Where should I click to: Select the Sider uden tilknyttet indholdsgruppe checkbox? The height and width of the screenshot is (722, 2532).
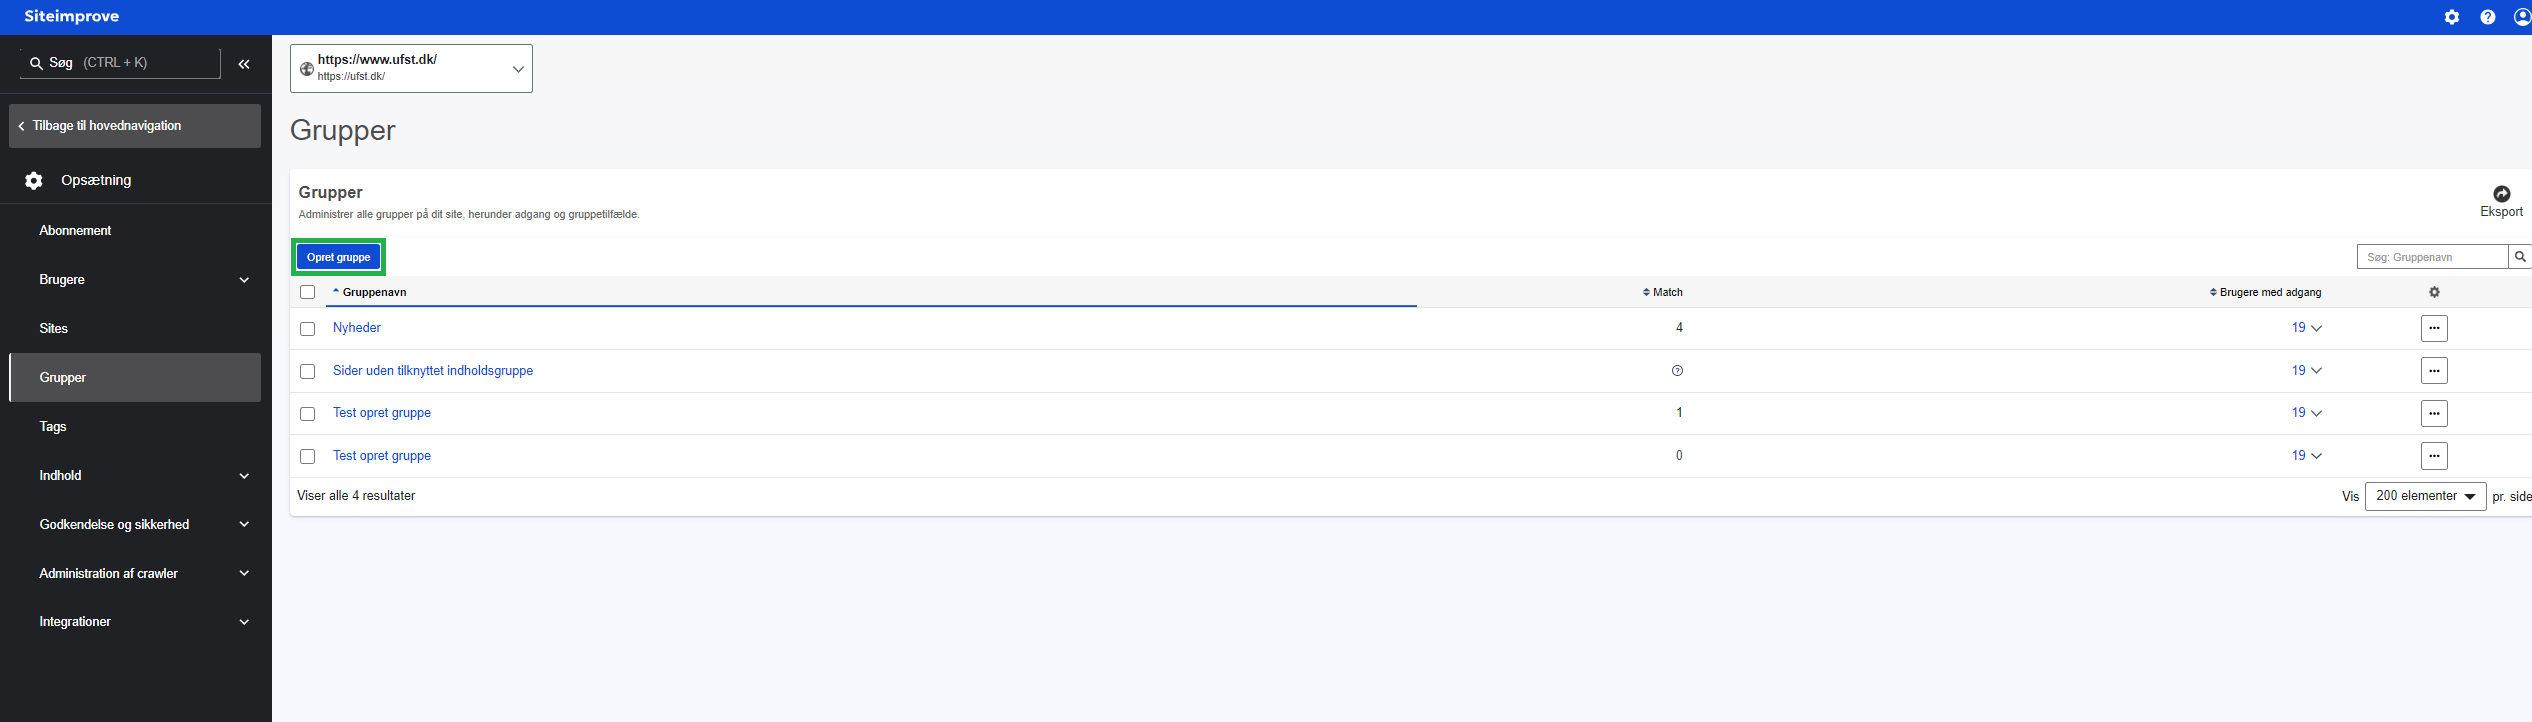point(308,371)
